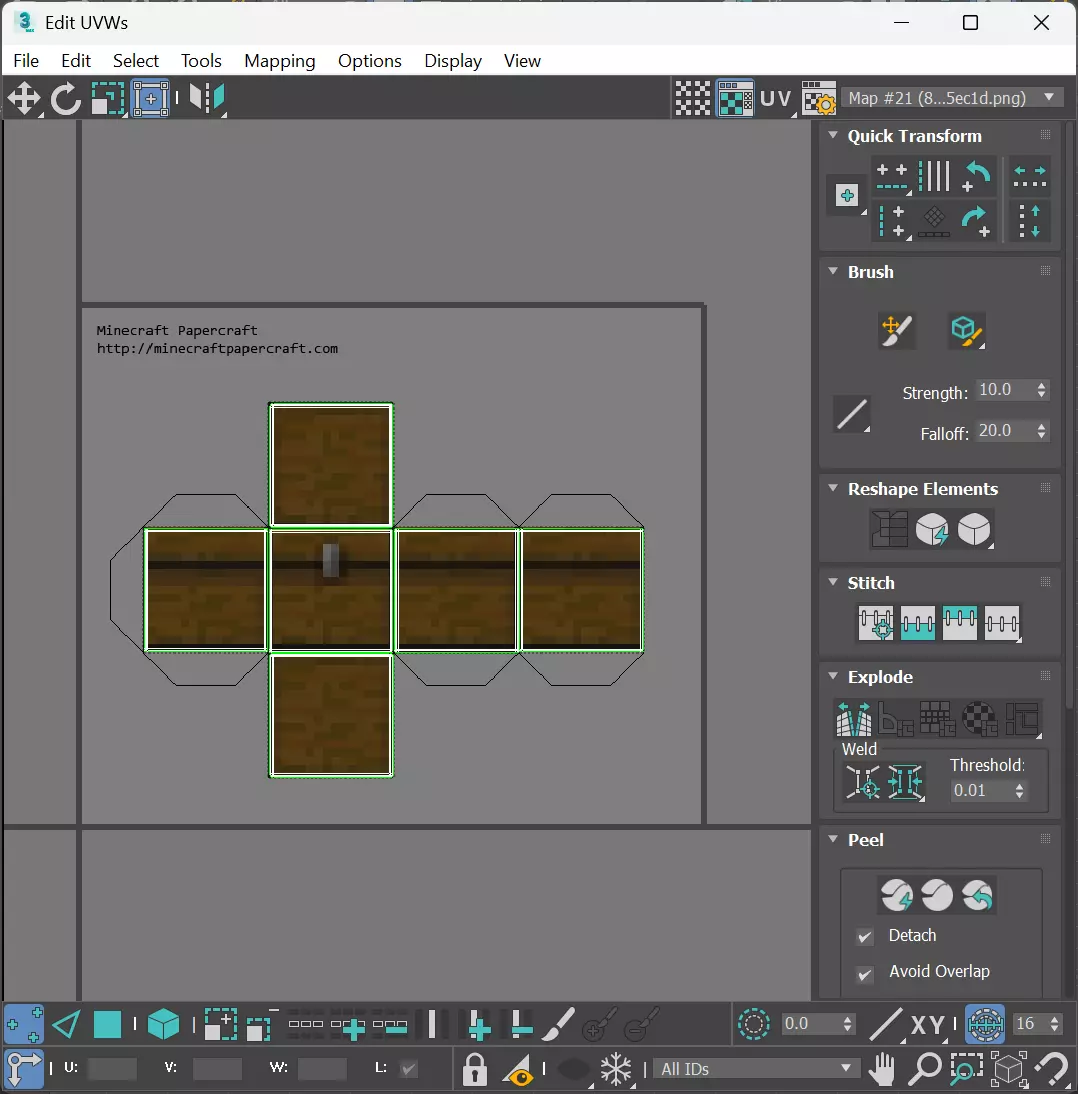
Task: Collapse the Explode rollout
Action: coord(833,675)
